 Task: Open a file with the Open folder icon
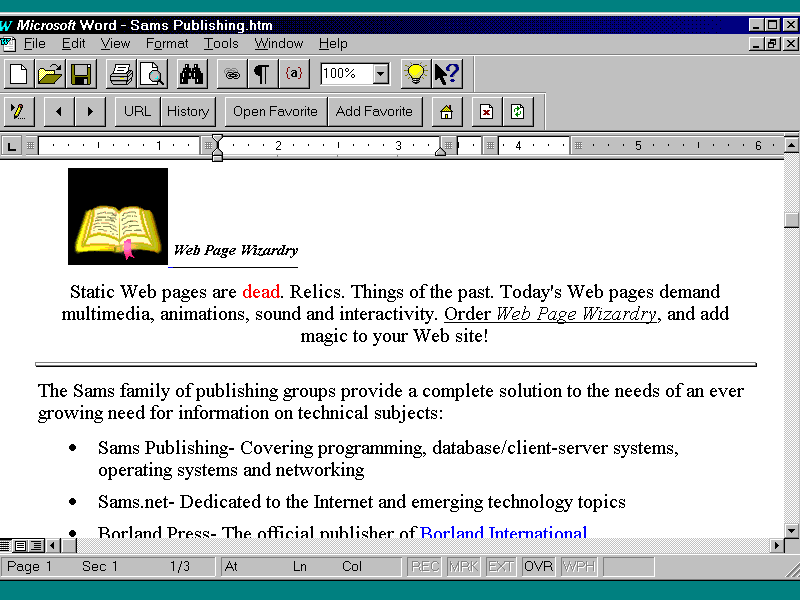point(49,74)
